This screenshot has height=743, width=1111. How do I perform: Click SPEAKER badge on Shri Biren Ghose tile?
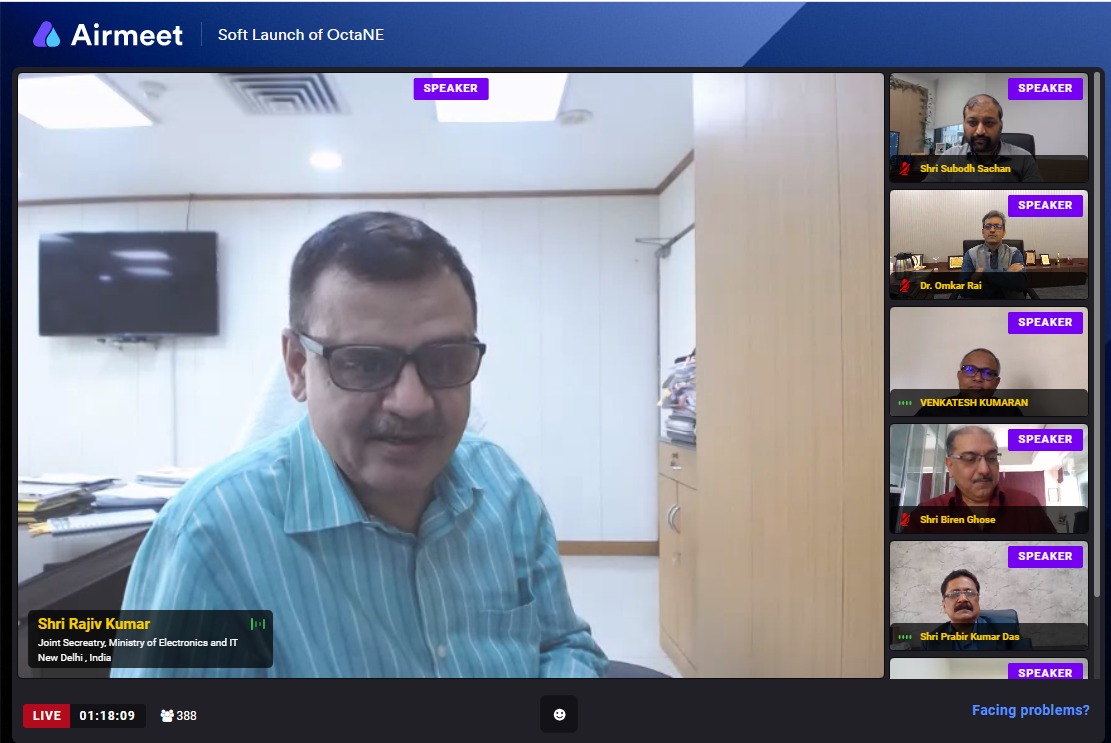(x=1045, y=439)
